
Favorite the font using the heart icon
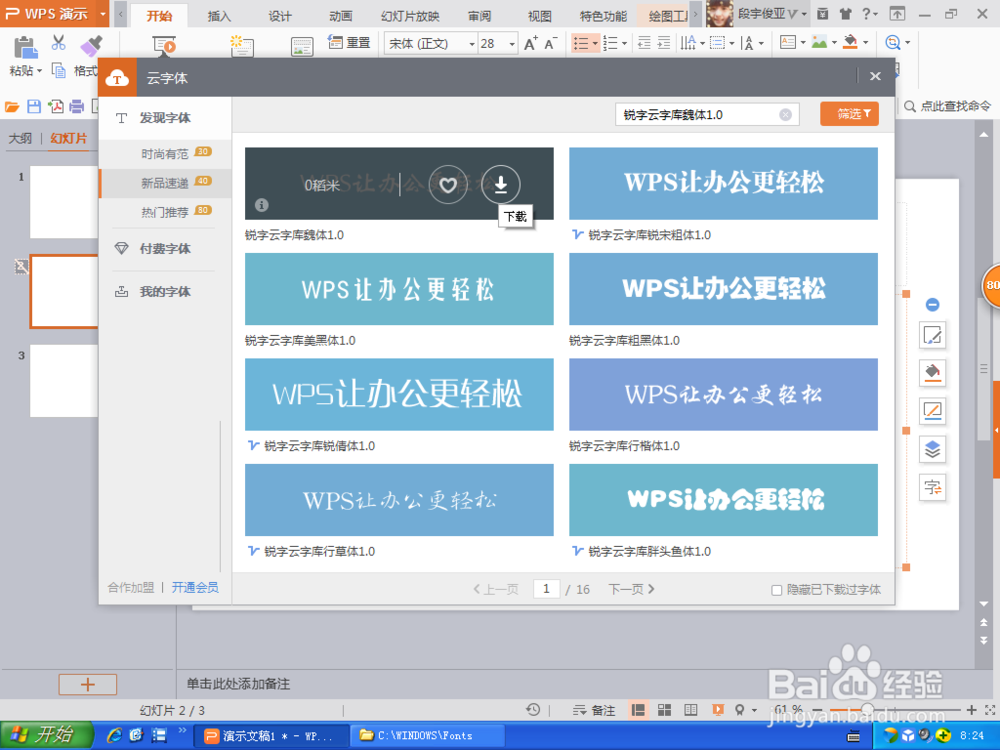(x=447, y=185)
